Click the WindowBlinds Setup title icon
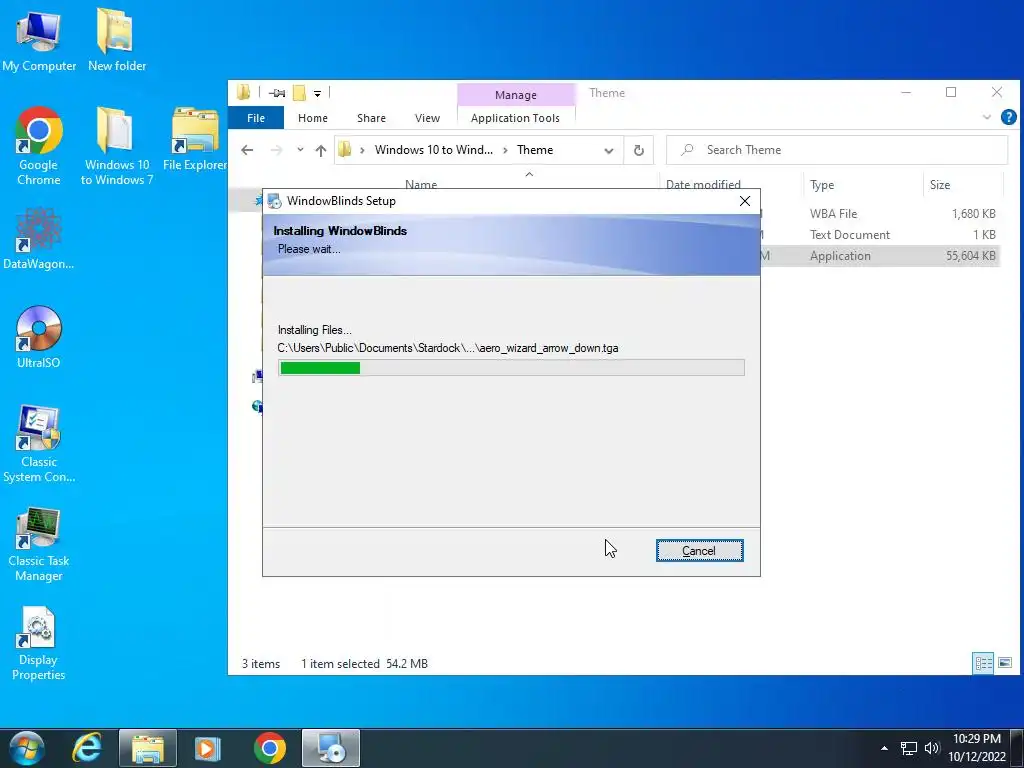Screen dimensions: 1024x768 (275, 201)
